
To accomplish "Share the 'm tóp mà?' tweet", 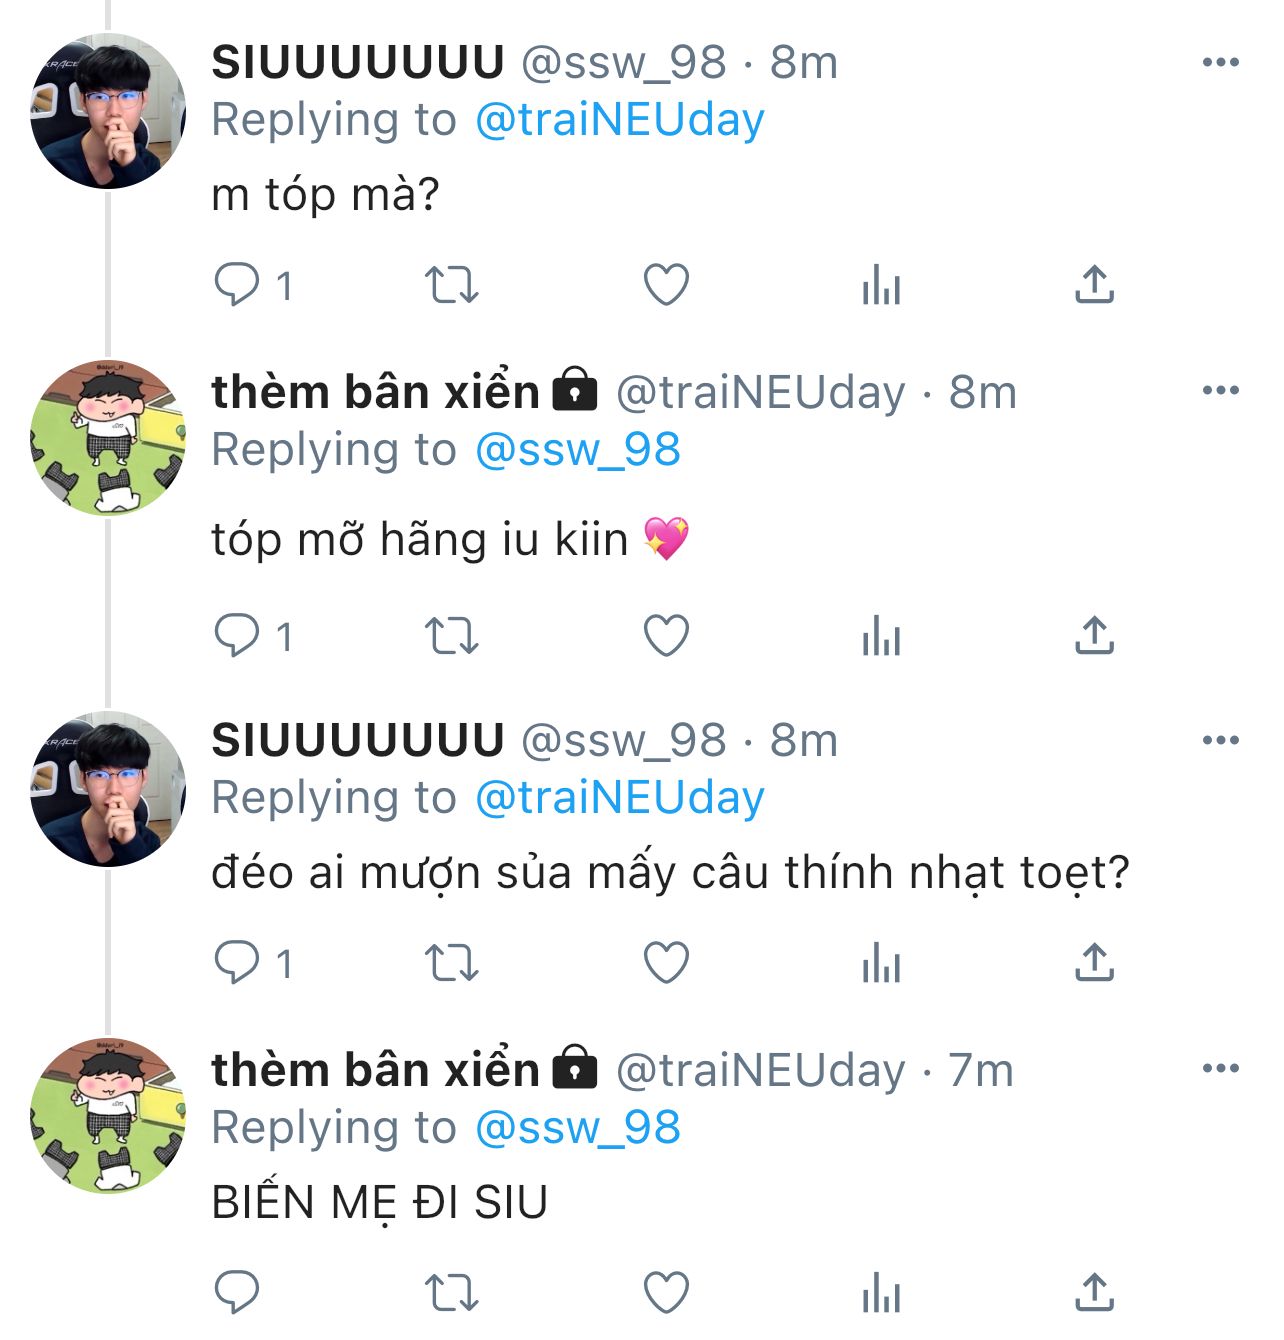I will pos(1095,285).
